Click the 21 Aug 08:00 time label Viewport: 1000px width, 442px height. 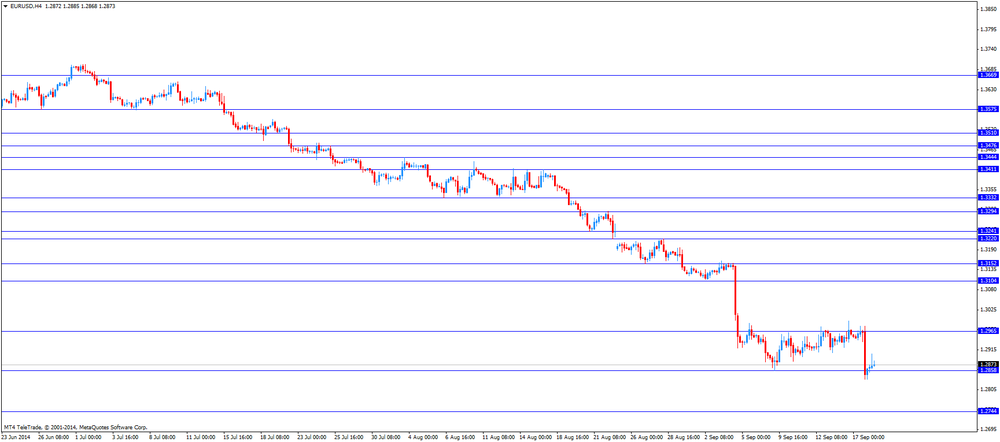point(610,438)
